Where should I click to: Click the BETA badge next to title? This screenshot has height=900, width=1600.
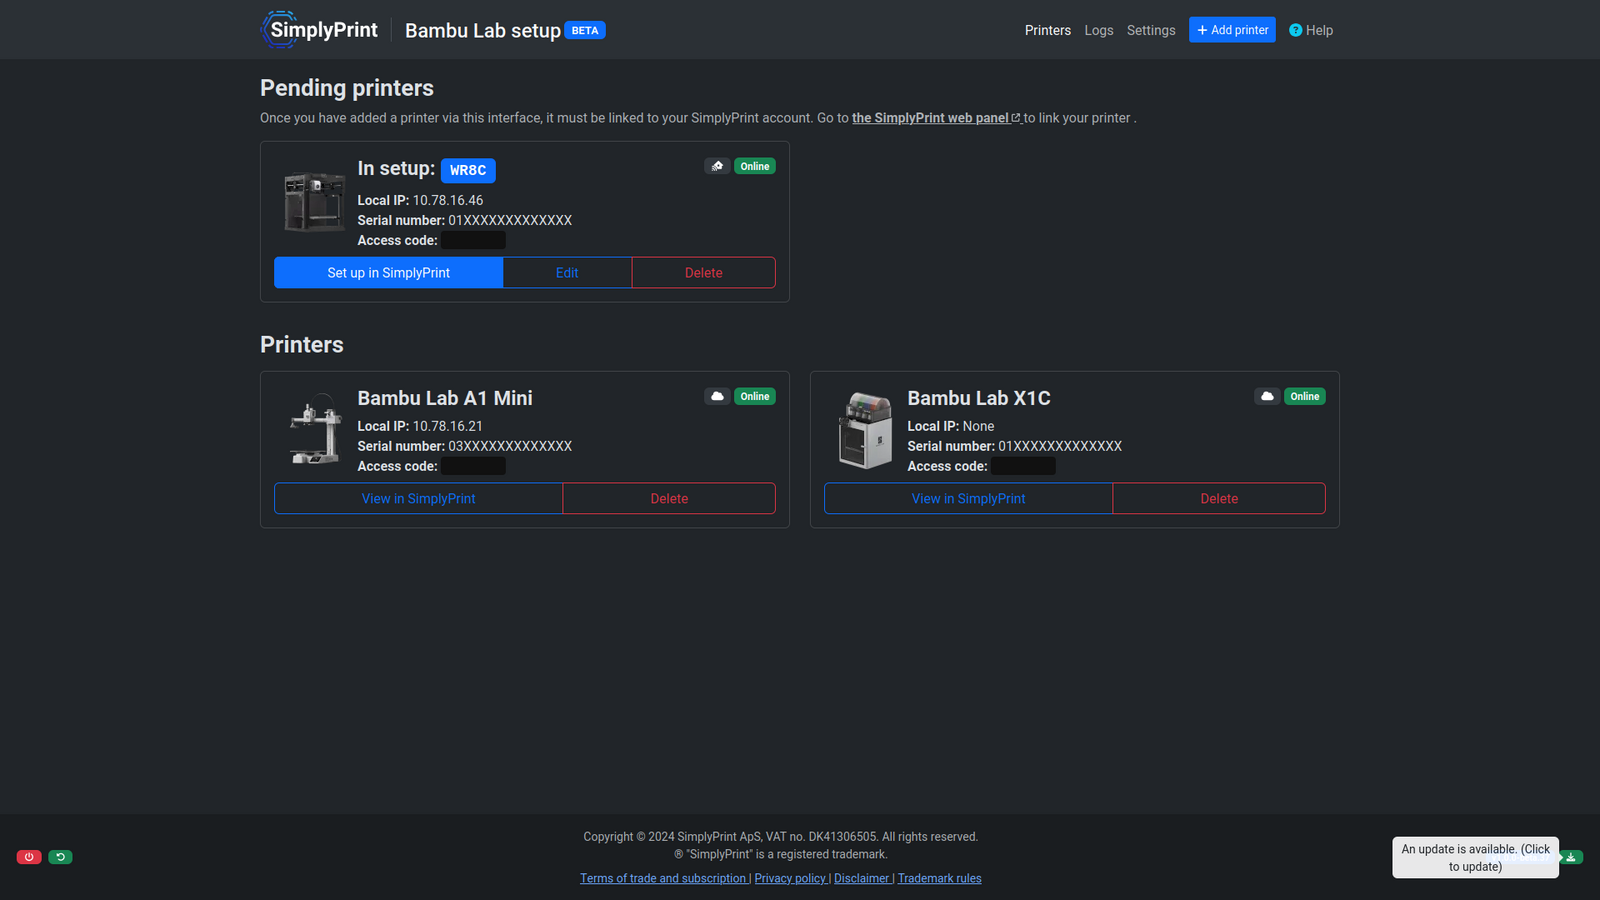point(585,30)
